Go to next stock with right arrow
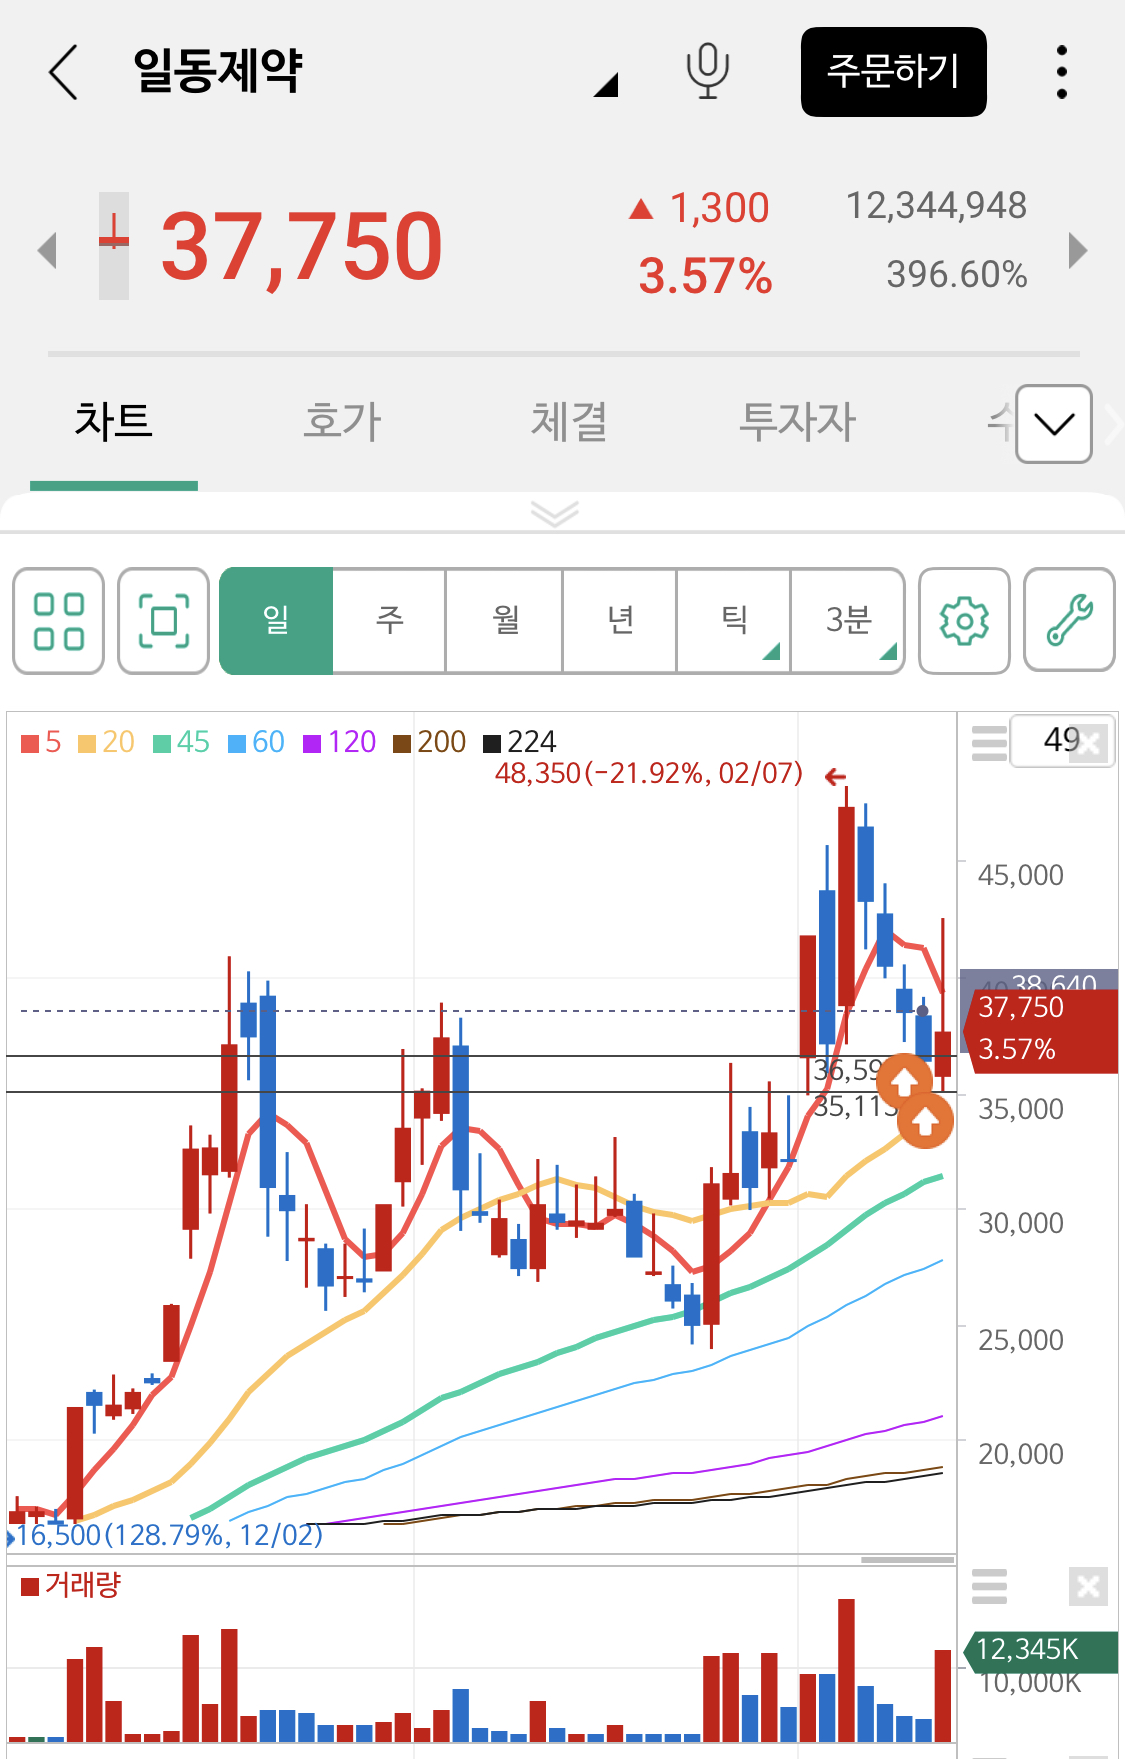This screenshot has width=1125, height=1759. click(x=1077, y=250)
